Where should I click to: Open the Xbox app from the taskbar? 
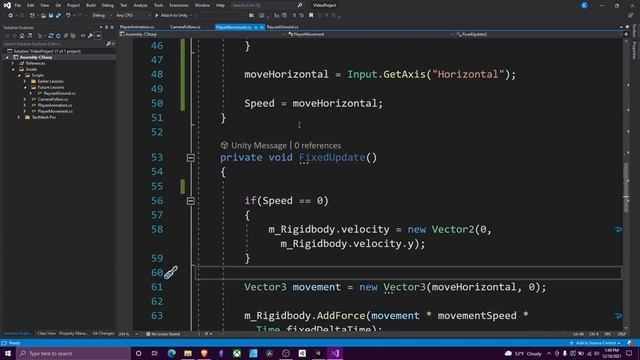click(237, 353)
